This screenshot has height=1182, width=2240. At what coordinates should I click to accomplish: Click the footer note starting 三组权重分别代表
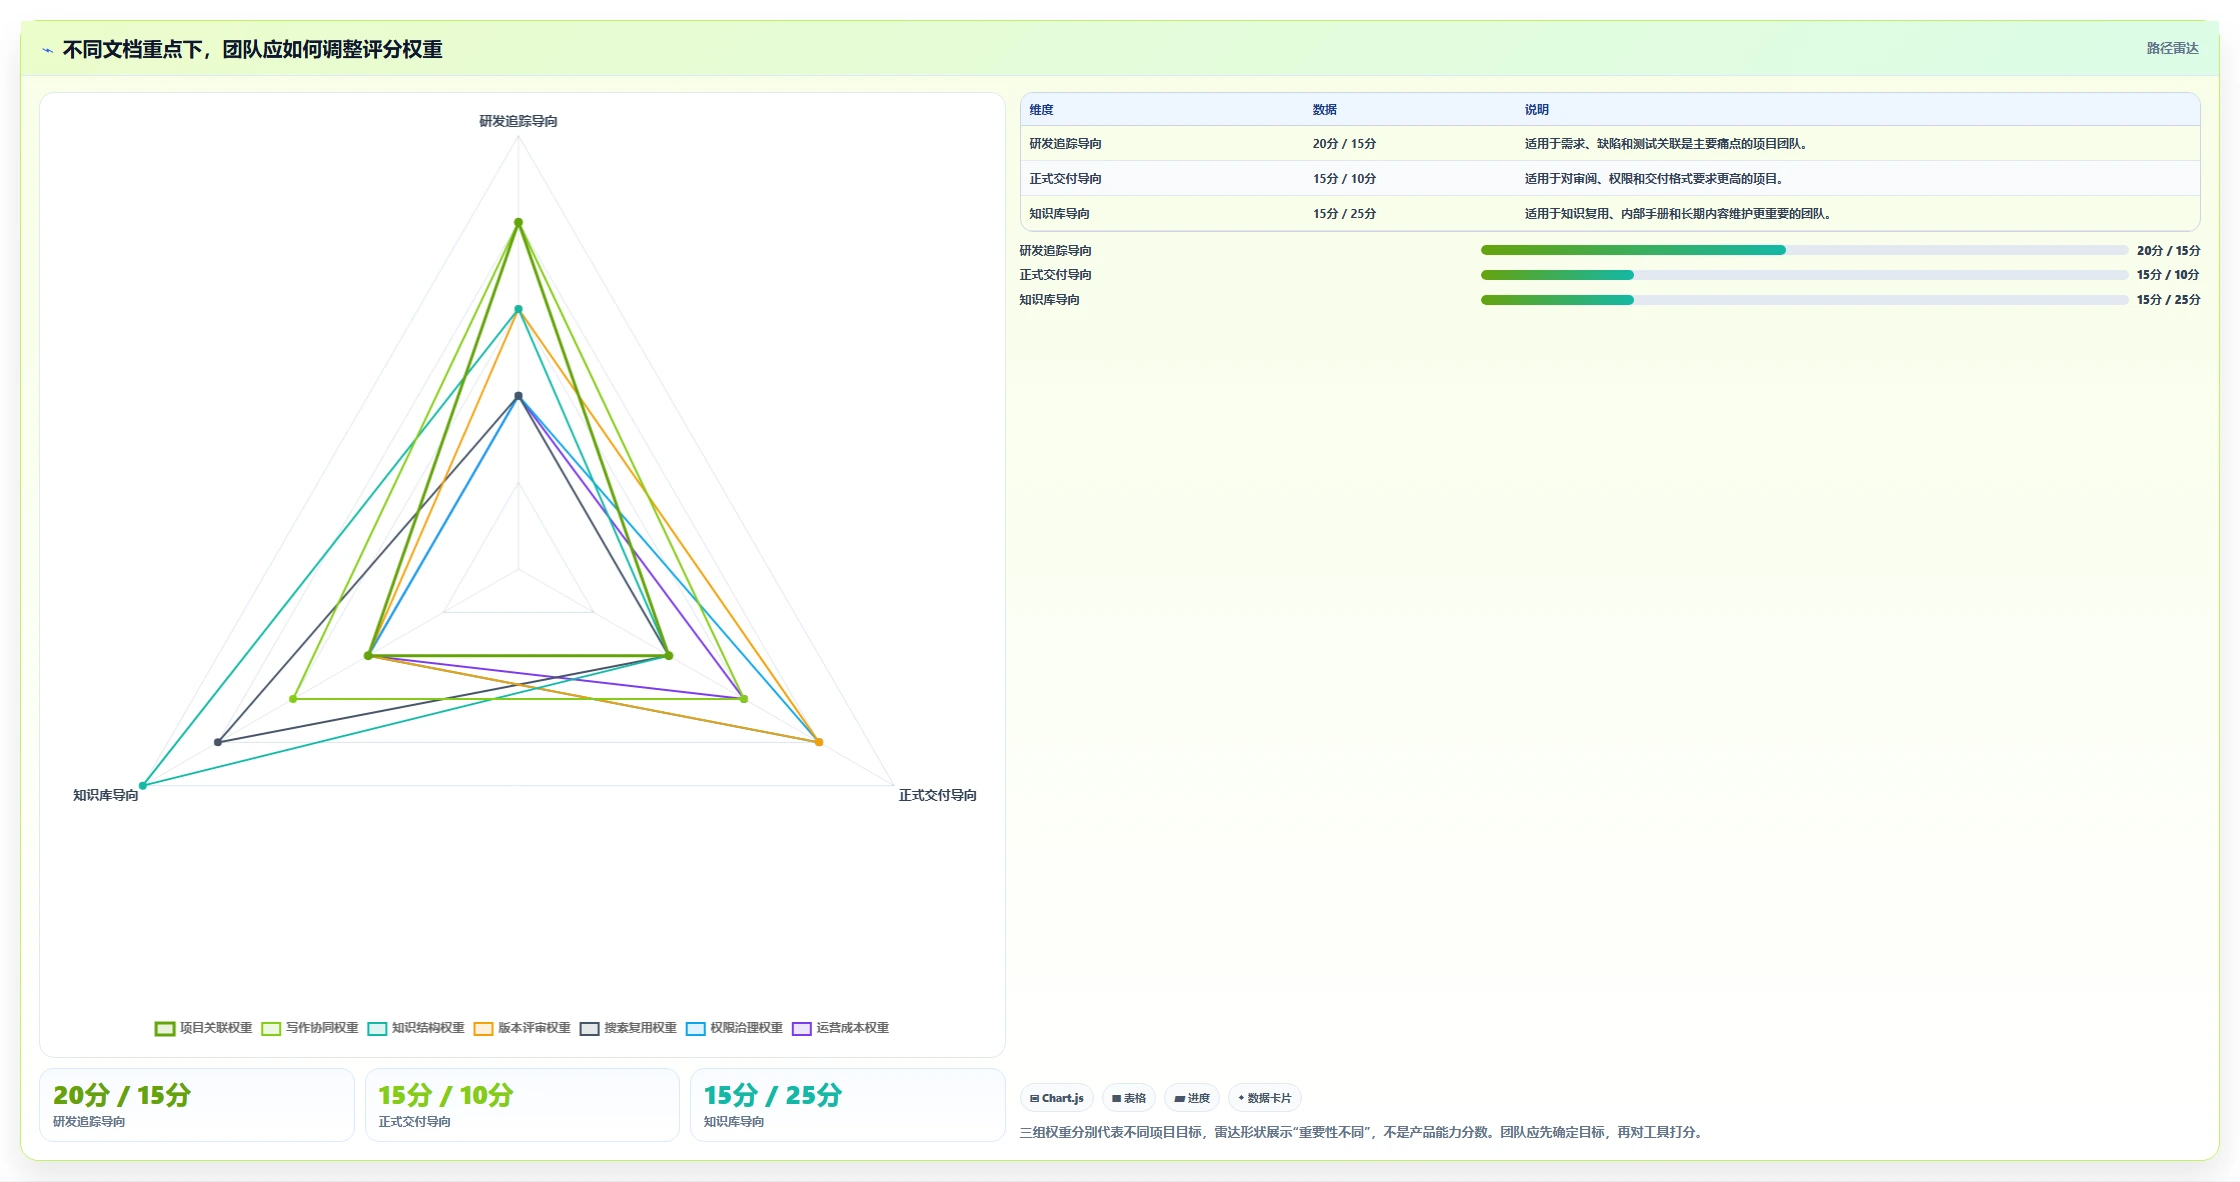point(1363,1132)
